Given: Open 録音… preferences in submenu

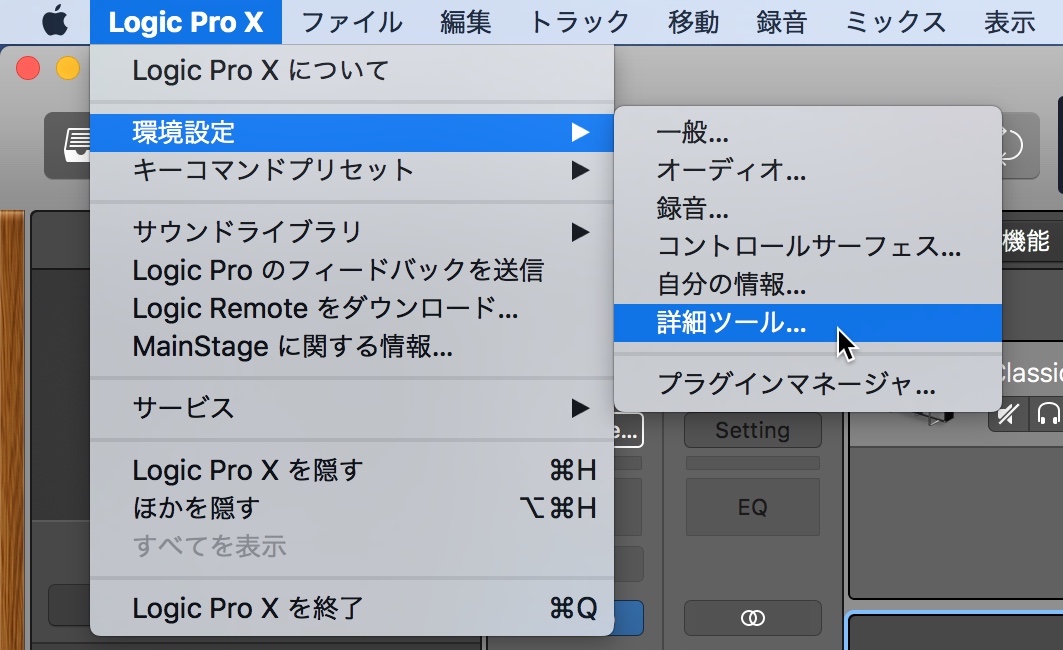Looking at the screenshot, I should click(808, 208).
